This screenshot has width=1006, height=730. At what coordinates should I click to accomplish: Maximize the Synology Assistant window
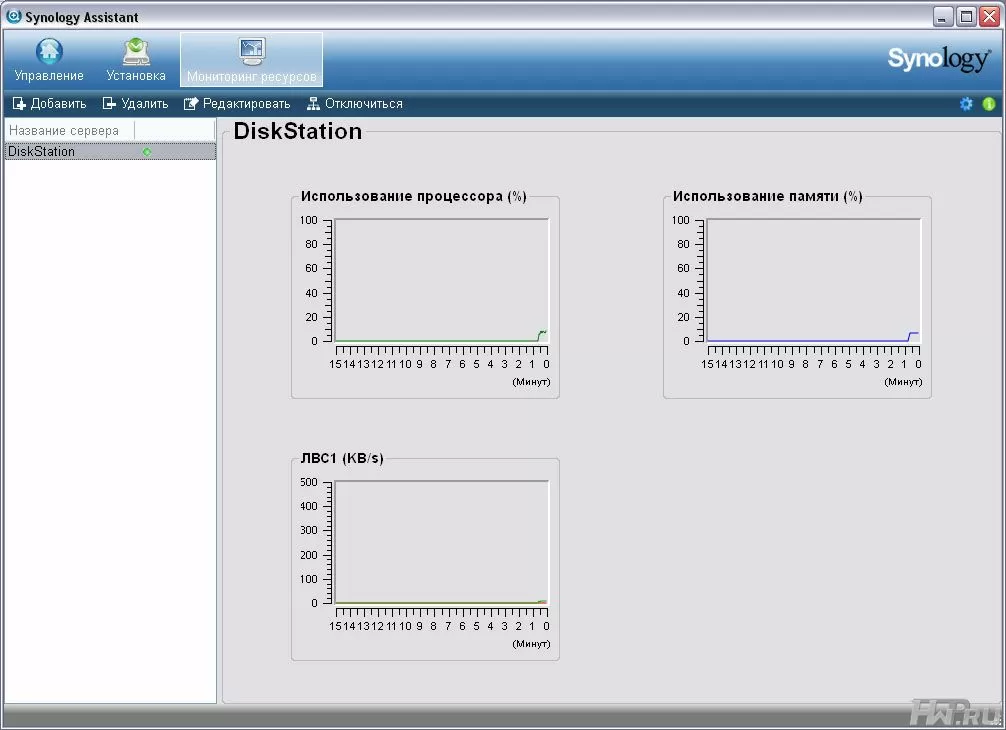pyautogui.click(x=966, y=16)
